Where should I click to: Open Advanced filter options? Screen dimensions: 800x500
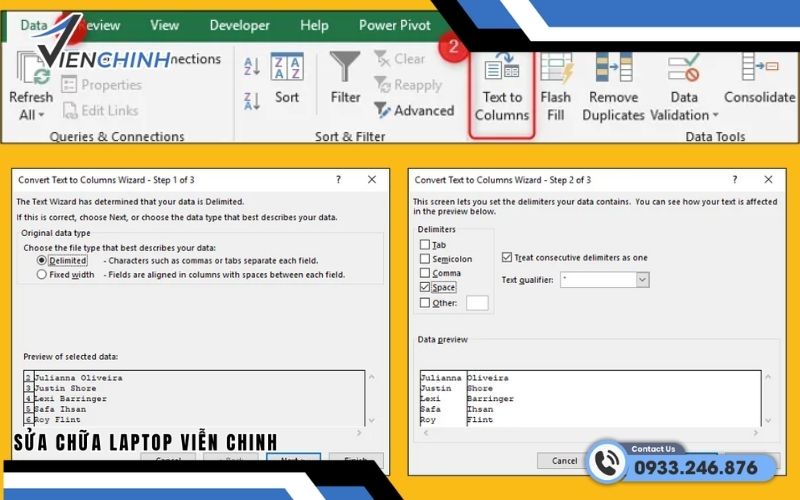click(x=414, y=110)
